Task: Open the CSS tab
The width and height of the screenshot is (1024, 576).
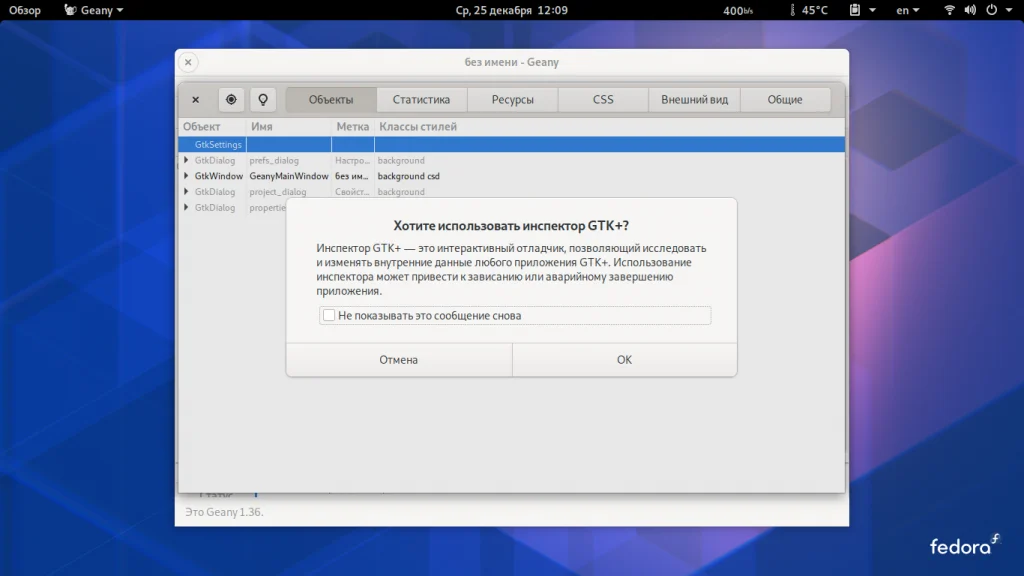Action: click(603, 100)
